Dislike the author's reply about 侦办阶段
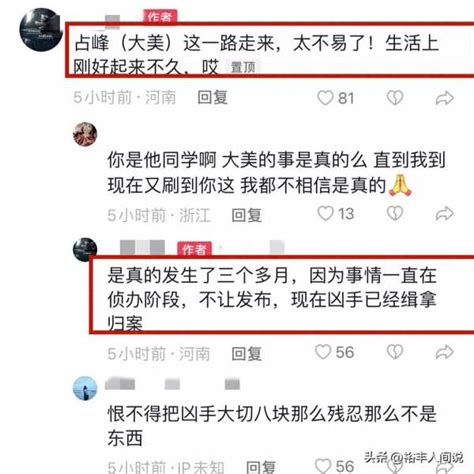The image size is (474, 474). pyautogui.click(x=395, y=352)
